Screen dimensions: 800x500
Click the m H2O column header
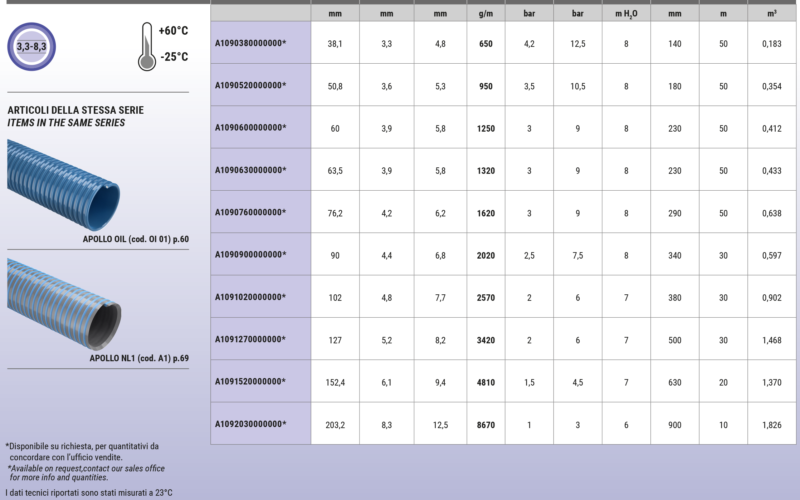pyautogui.click(x=626, y=14)
